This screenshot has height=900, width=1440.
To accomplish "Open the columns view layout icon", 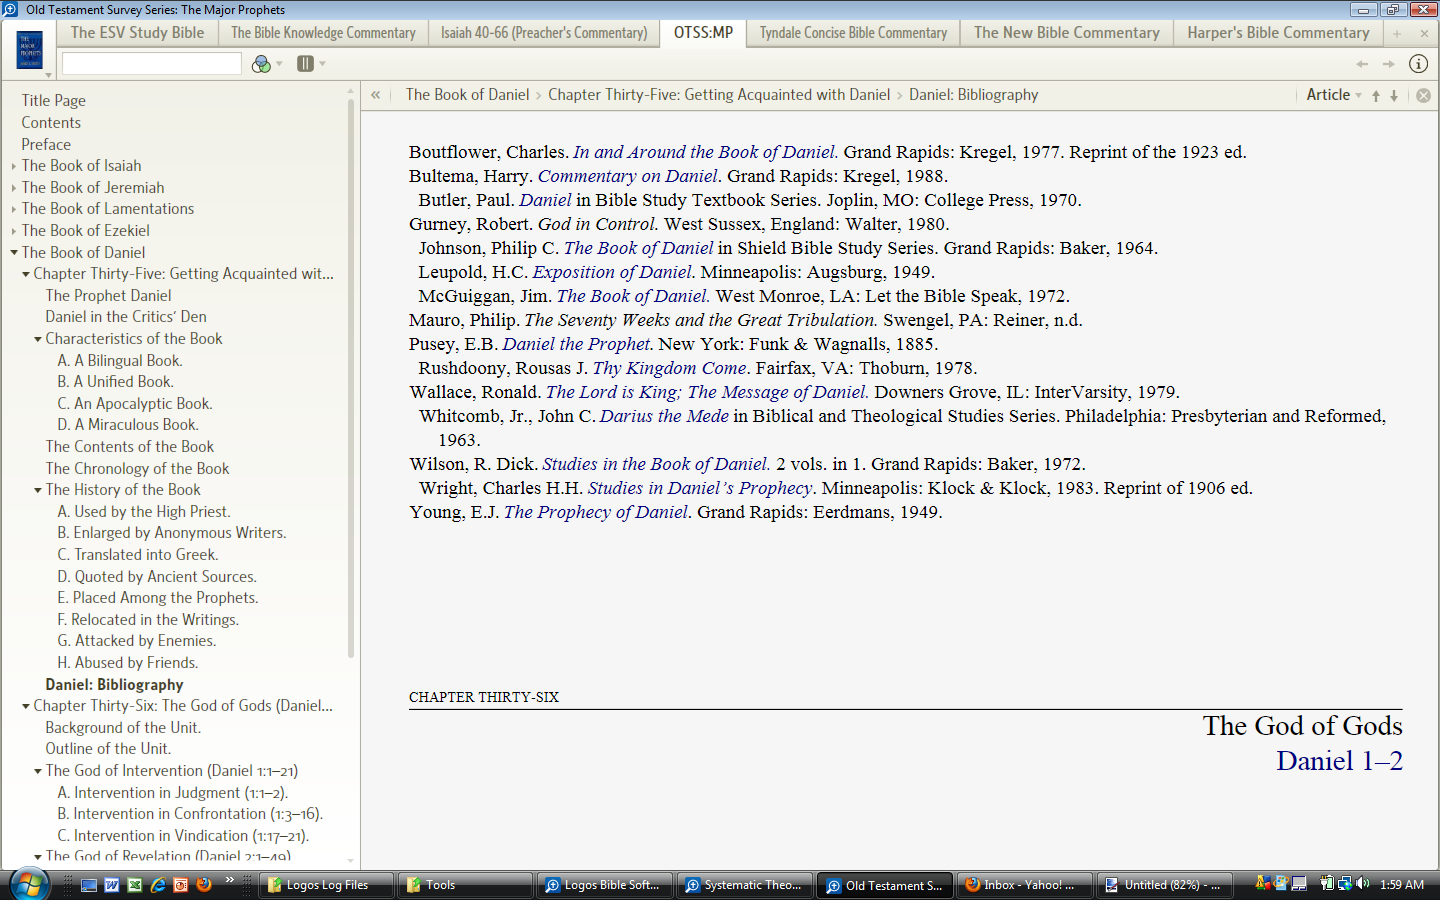I will tap(305, 64).
